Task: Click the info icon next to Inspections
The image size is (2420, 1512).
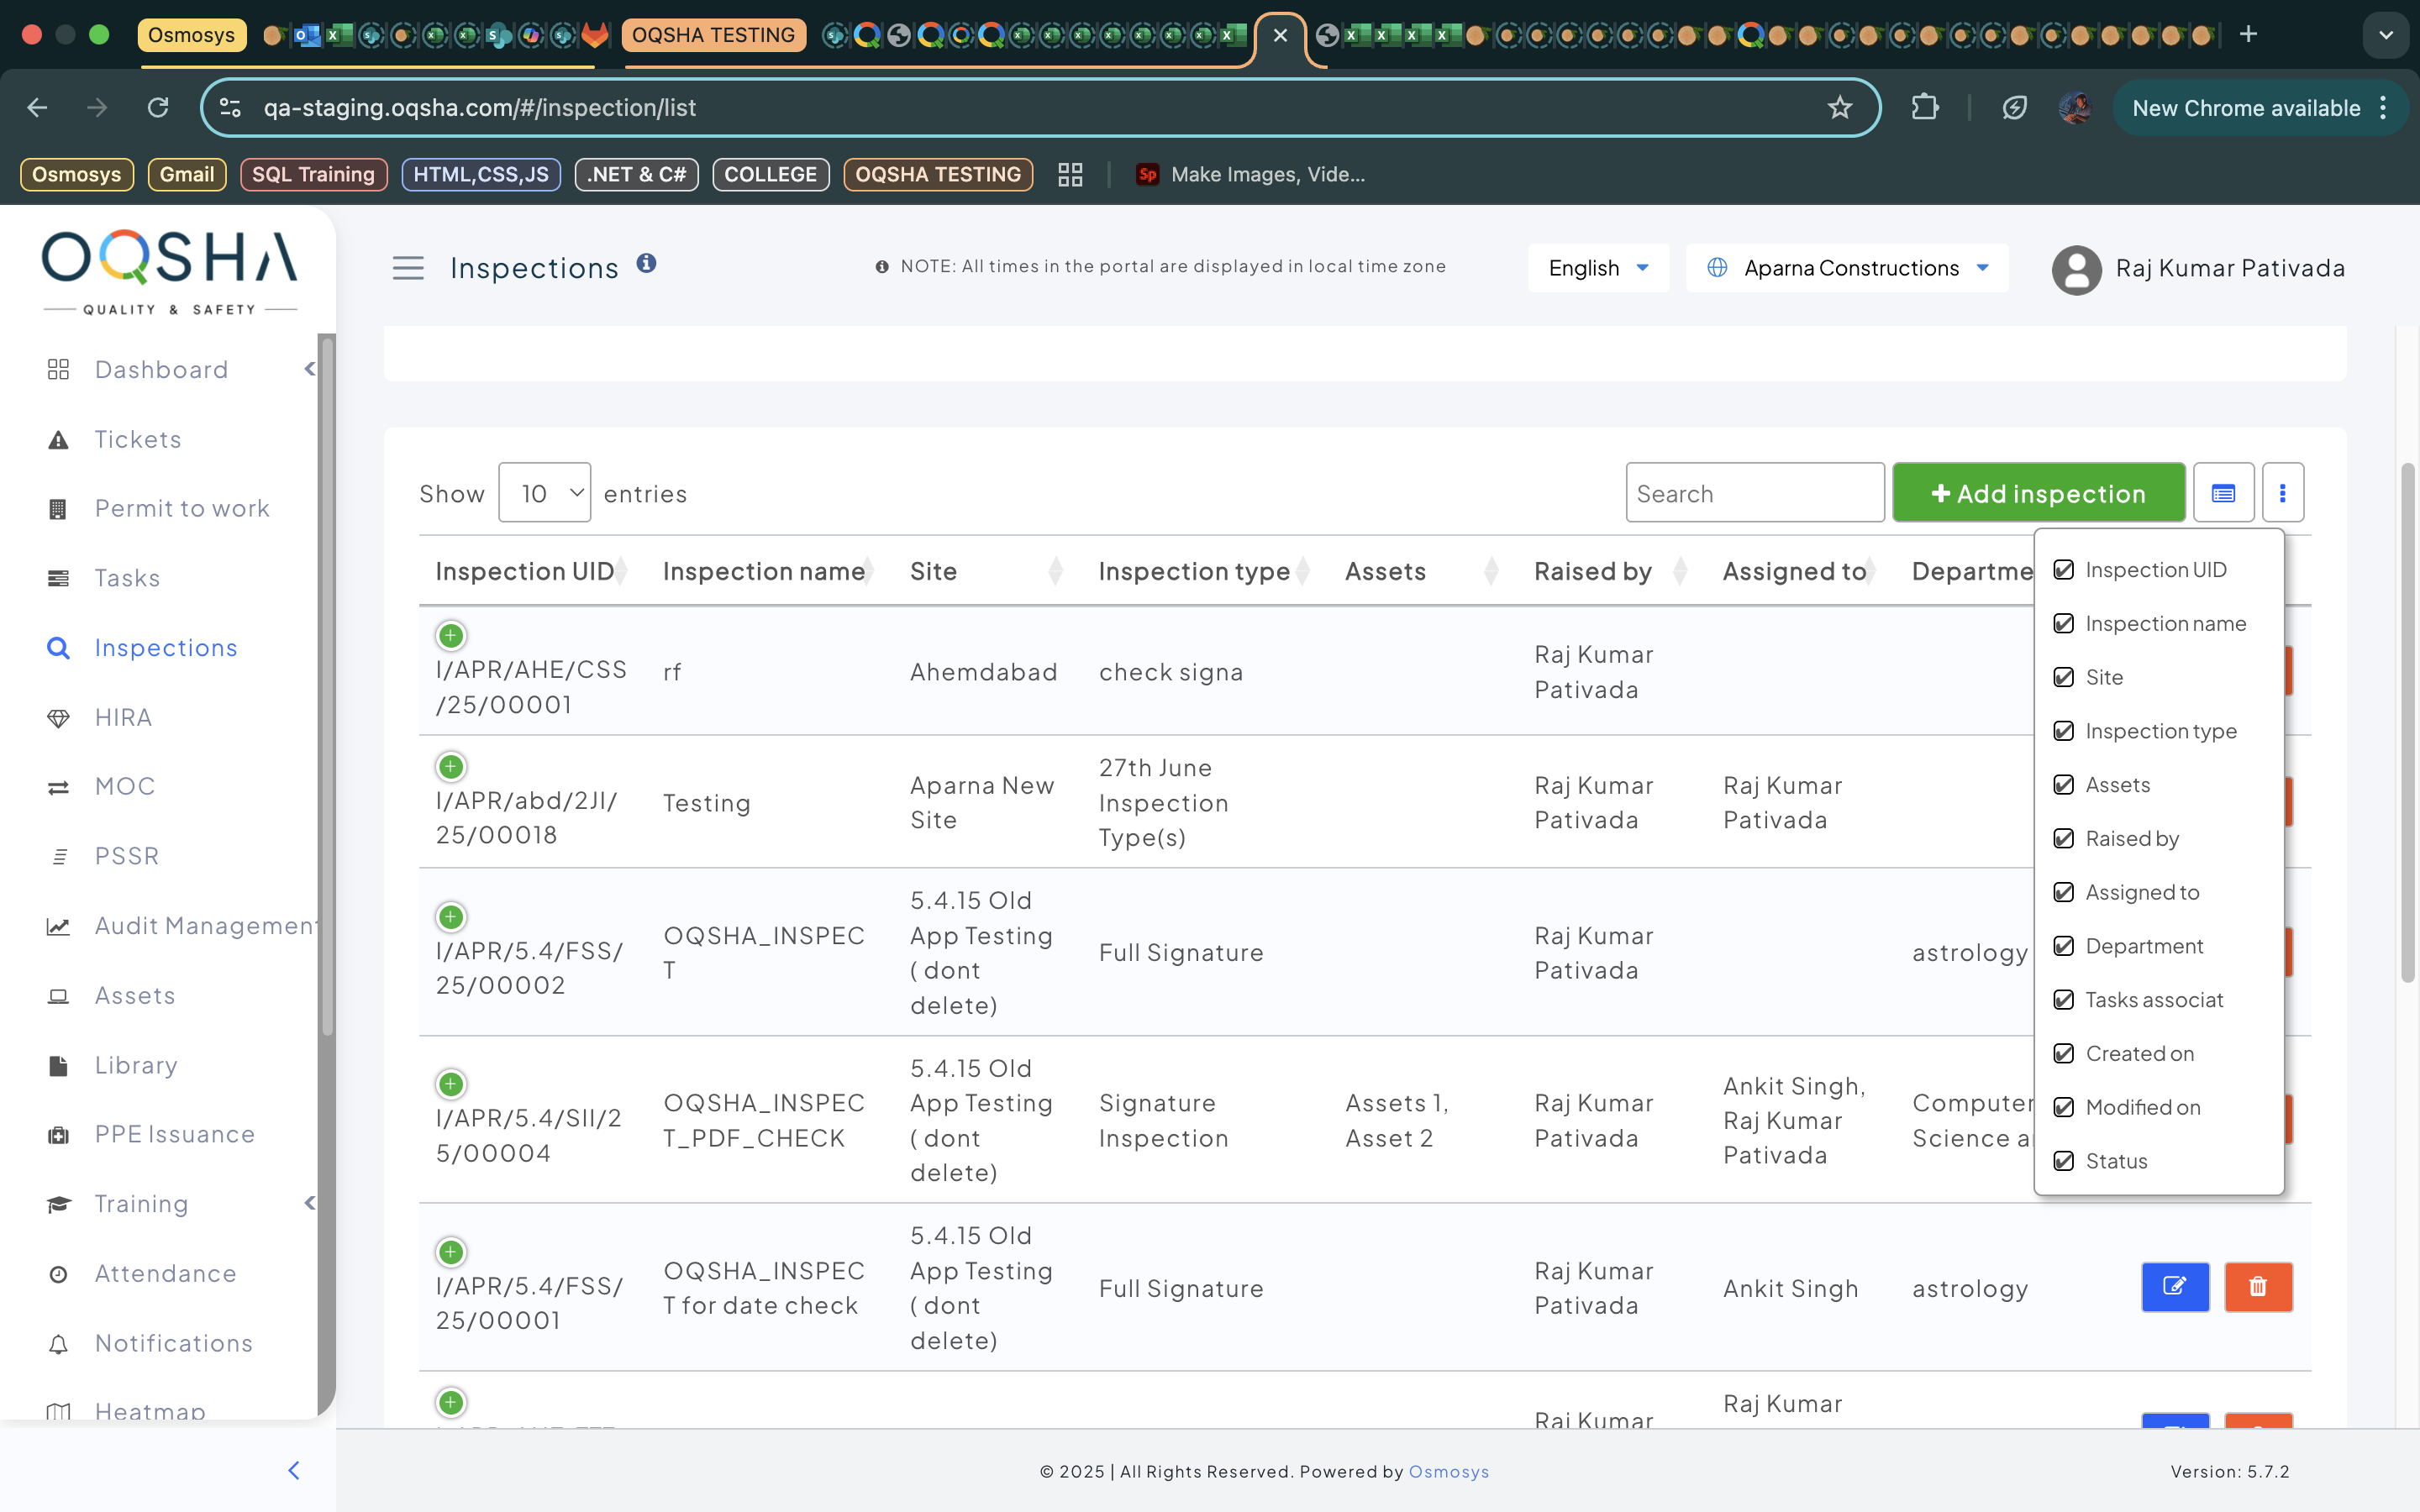Action: pos(646,263)
